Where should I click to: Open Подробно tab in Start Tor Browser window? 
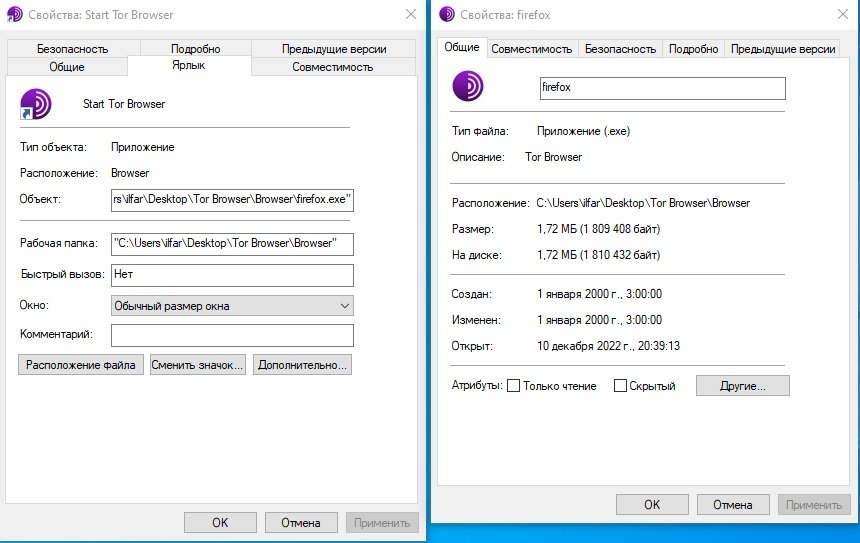(196, 49)
